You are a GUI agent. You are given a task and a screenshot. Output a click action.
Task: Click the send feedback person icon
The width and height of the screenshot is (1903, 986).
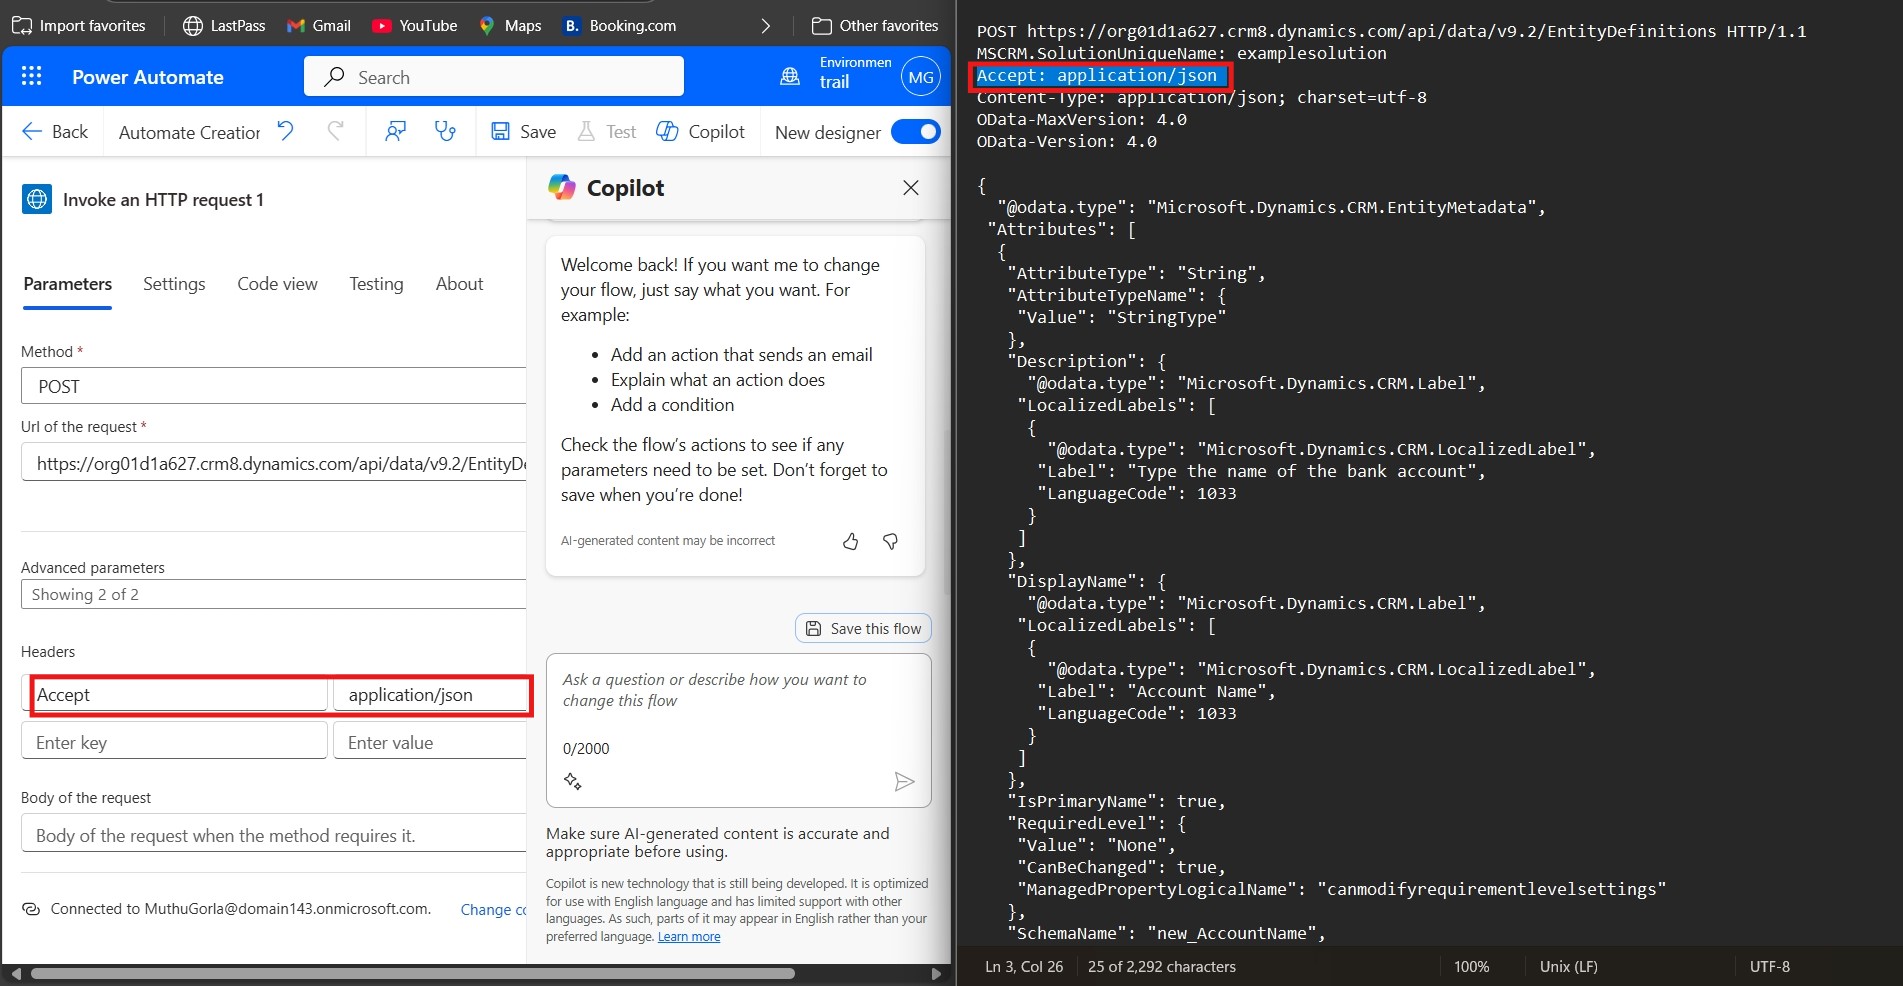click(x=396, y=131)
